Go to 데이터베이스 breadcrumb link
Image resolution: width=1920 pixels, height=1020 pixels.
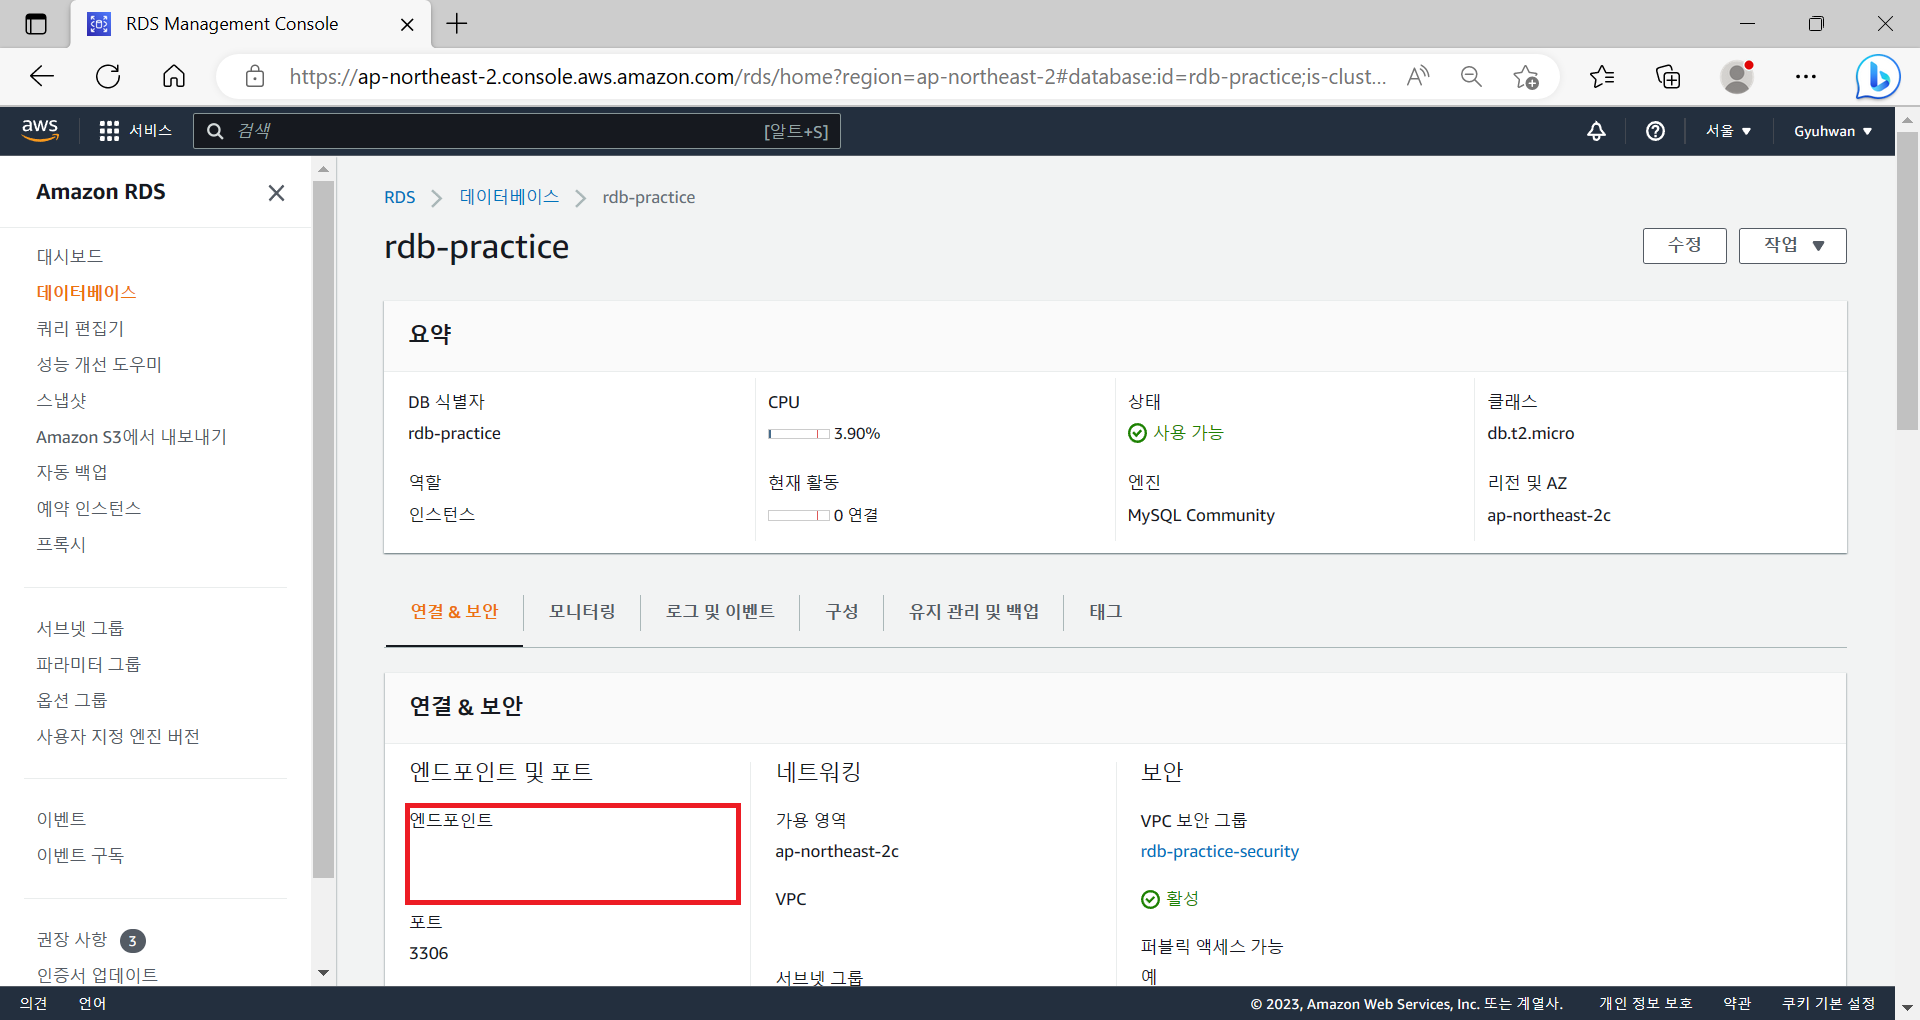point(509,197)
